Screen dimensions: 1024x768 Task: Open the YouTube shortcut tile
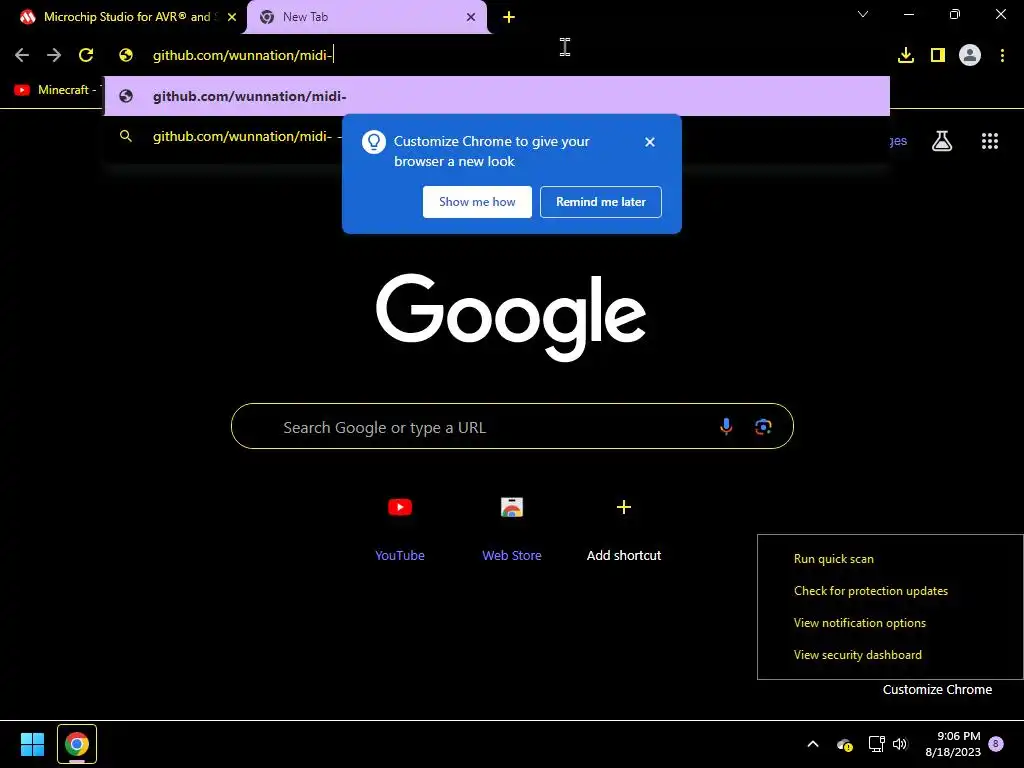tap(400, 528)
